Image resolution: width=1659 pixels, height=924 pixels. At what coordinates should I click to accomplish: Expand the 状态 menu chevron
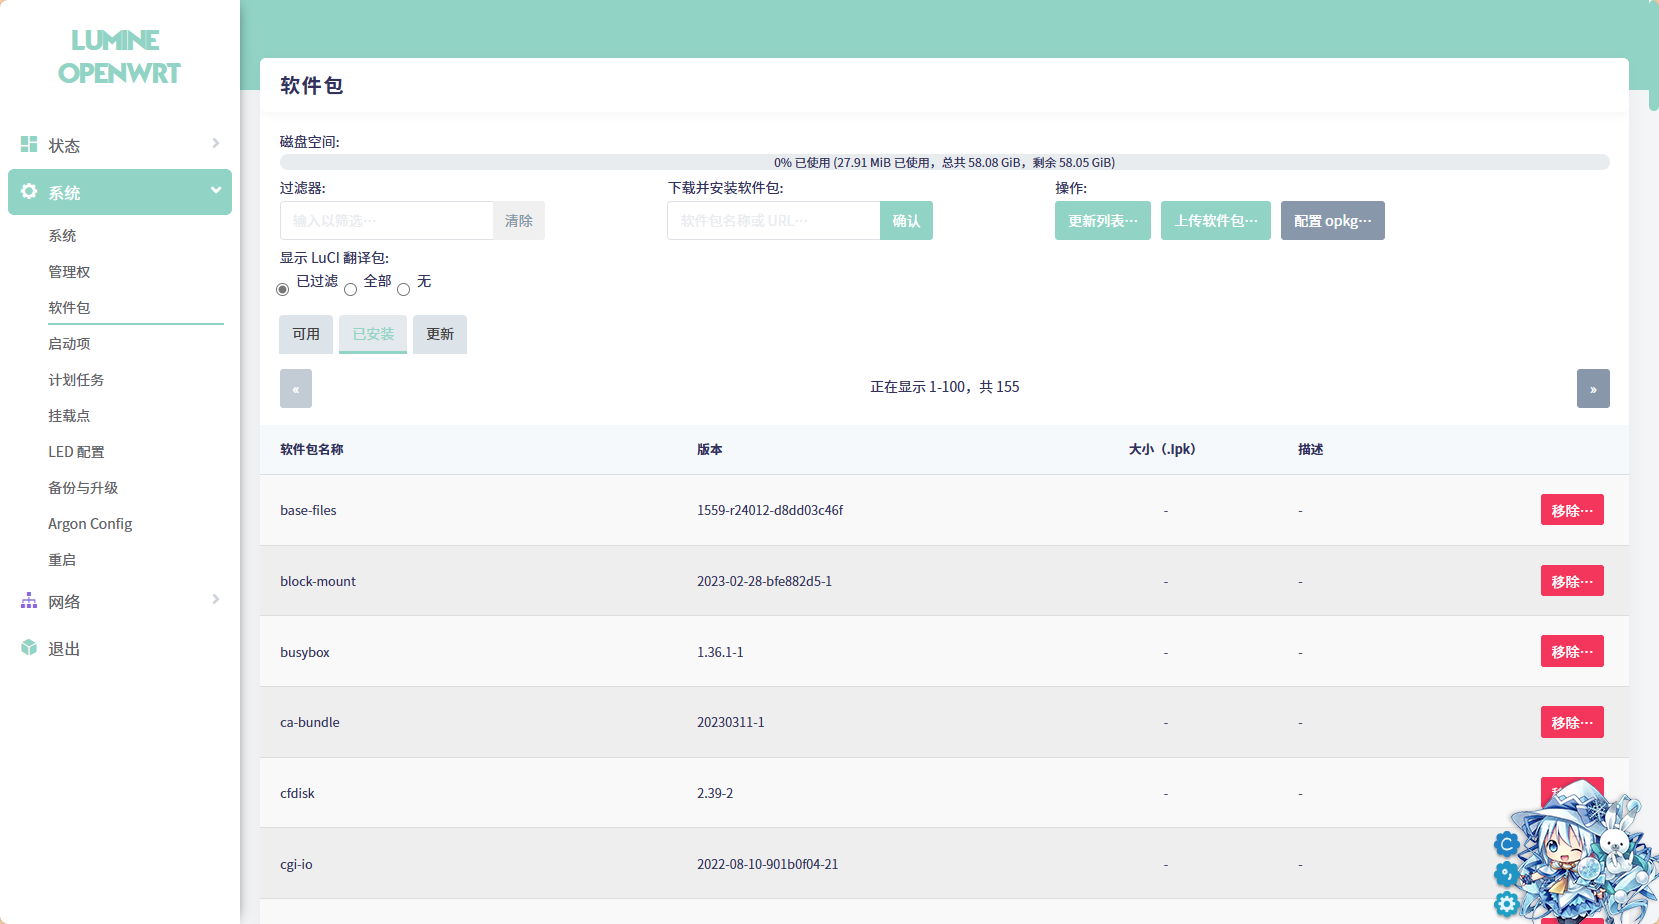[215, 144]
